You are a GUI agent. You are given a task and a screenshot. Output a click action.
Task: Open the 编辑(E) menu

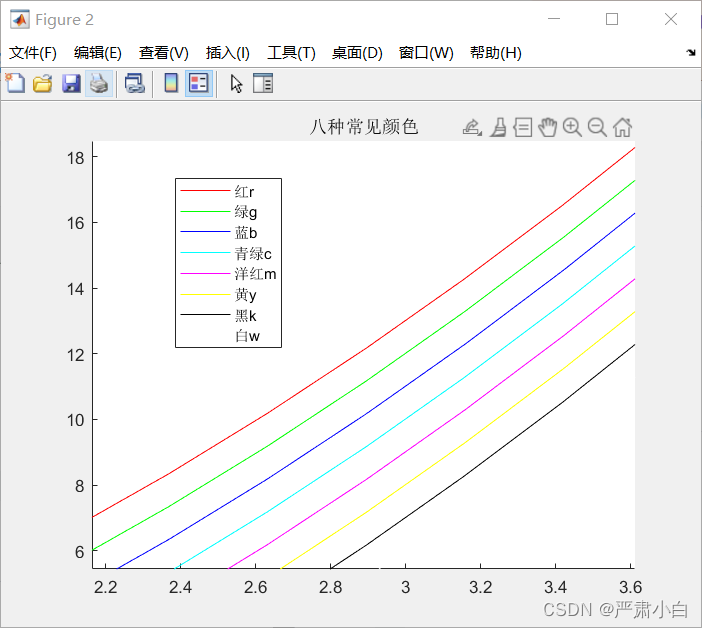(x=98, y=53)
